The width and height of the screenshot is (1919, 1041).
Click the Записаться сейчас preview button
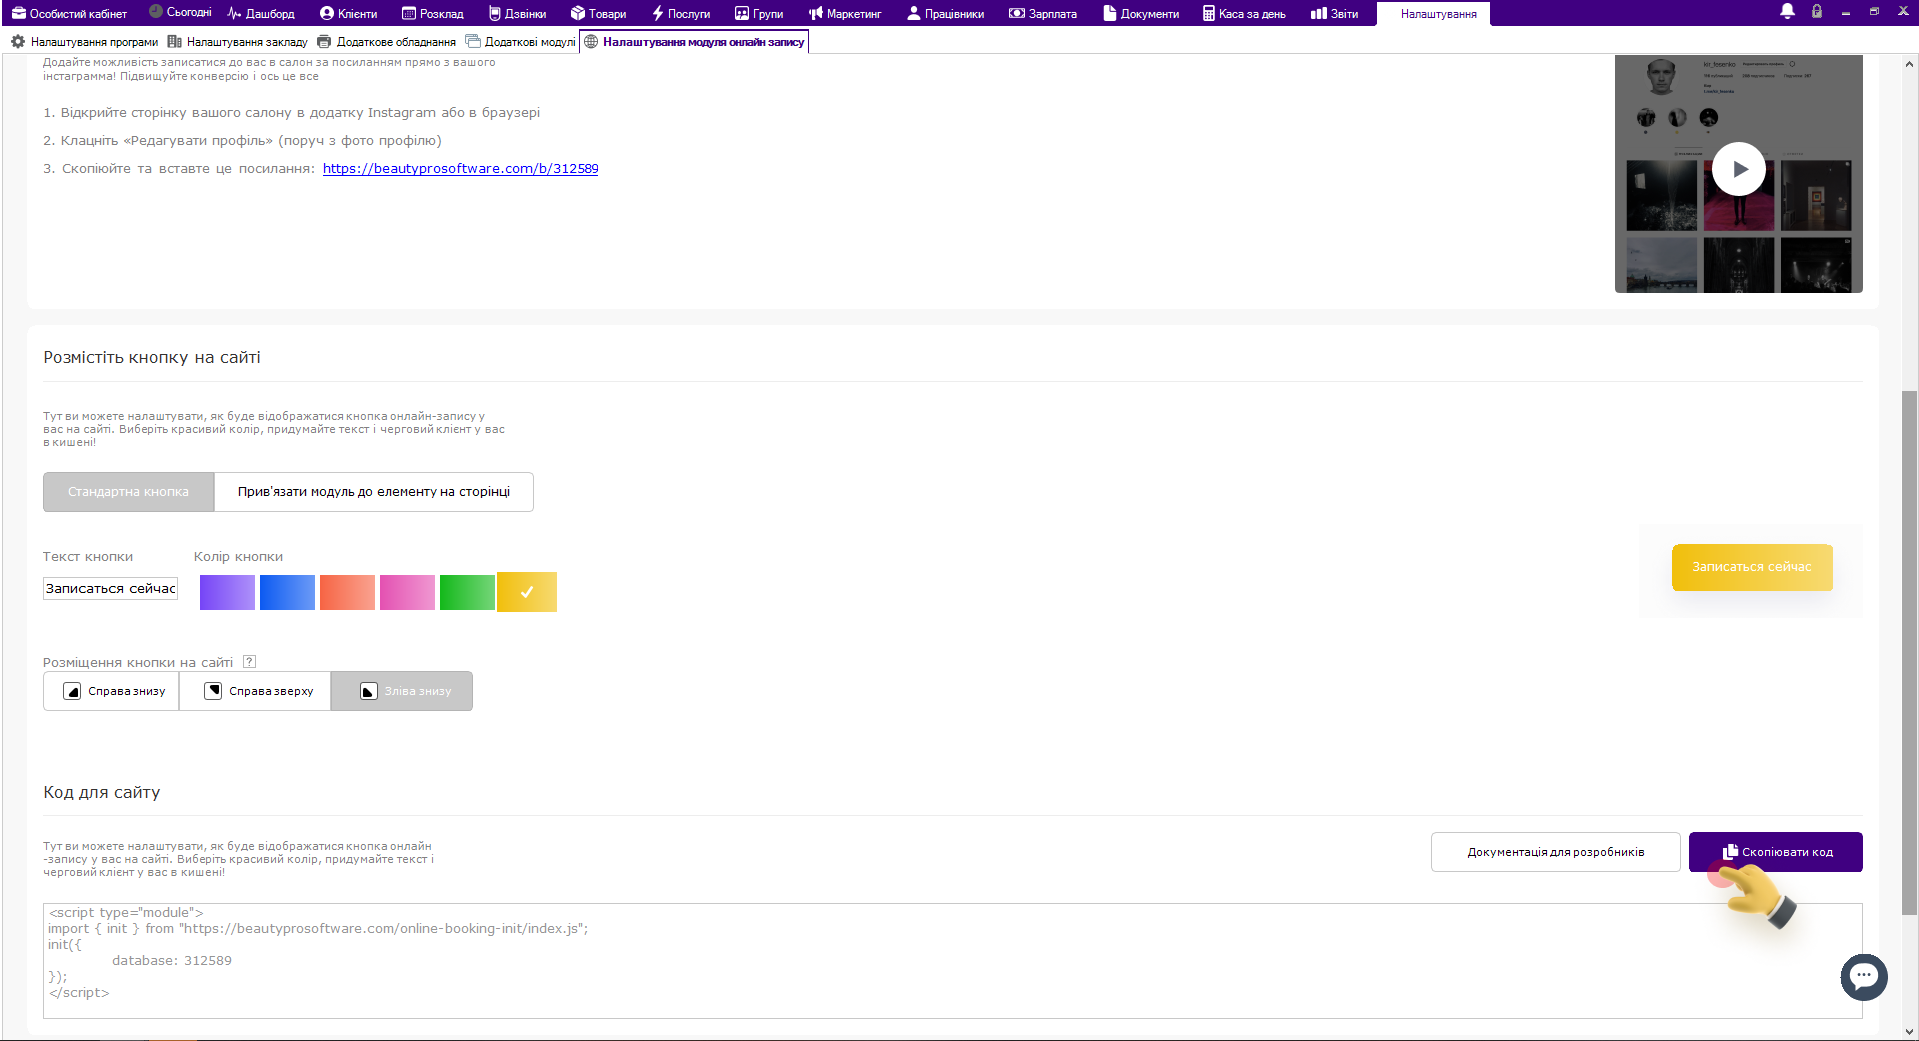pos(1752,567)
